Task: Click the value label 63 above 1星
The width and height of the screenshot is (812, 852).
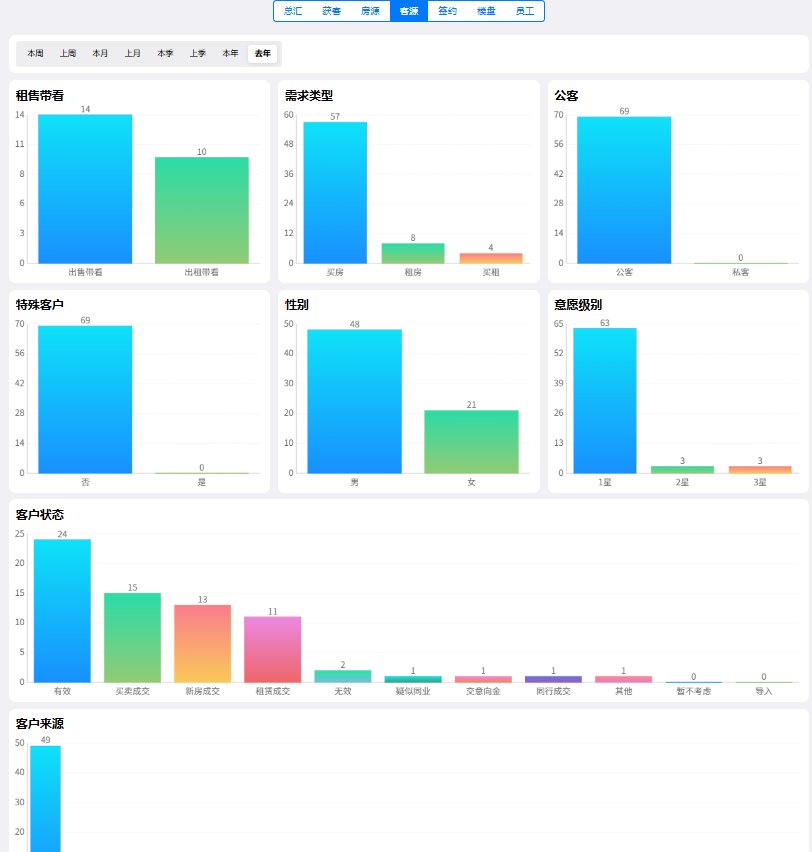Action: 605,323
